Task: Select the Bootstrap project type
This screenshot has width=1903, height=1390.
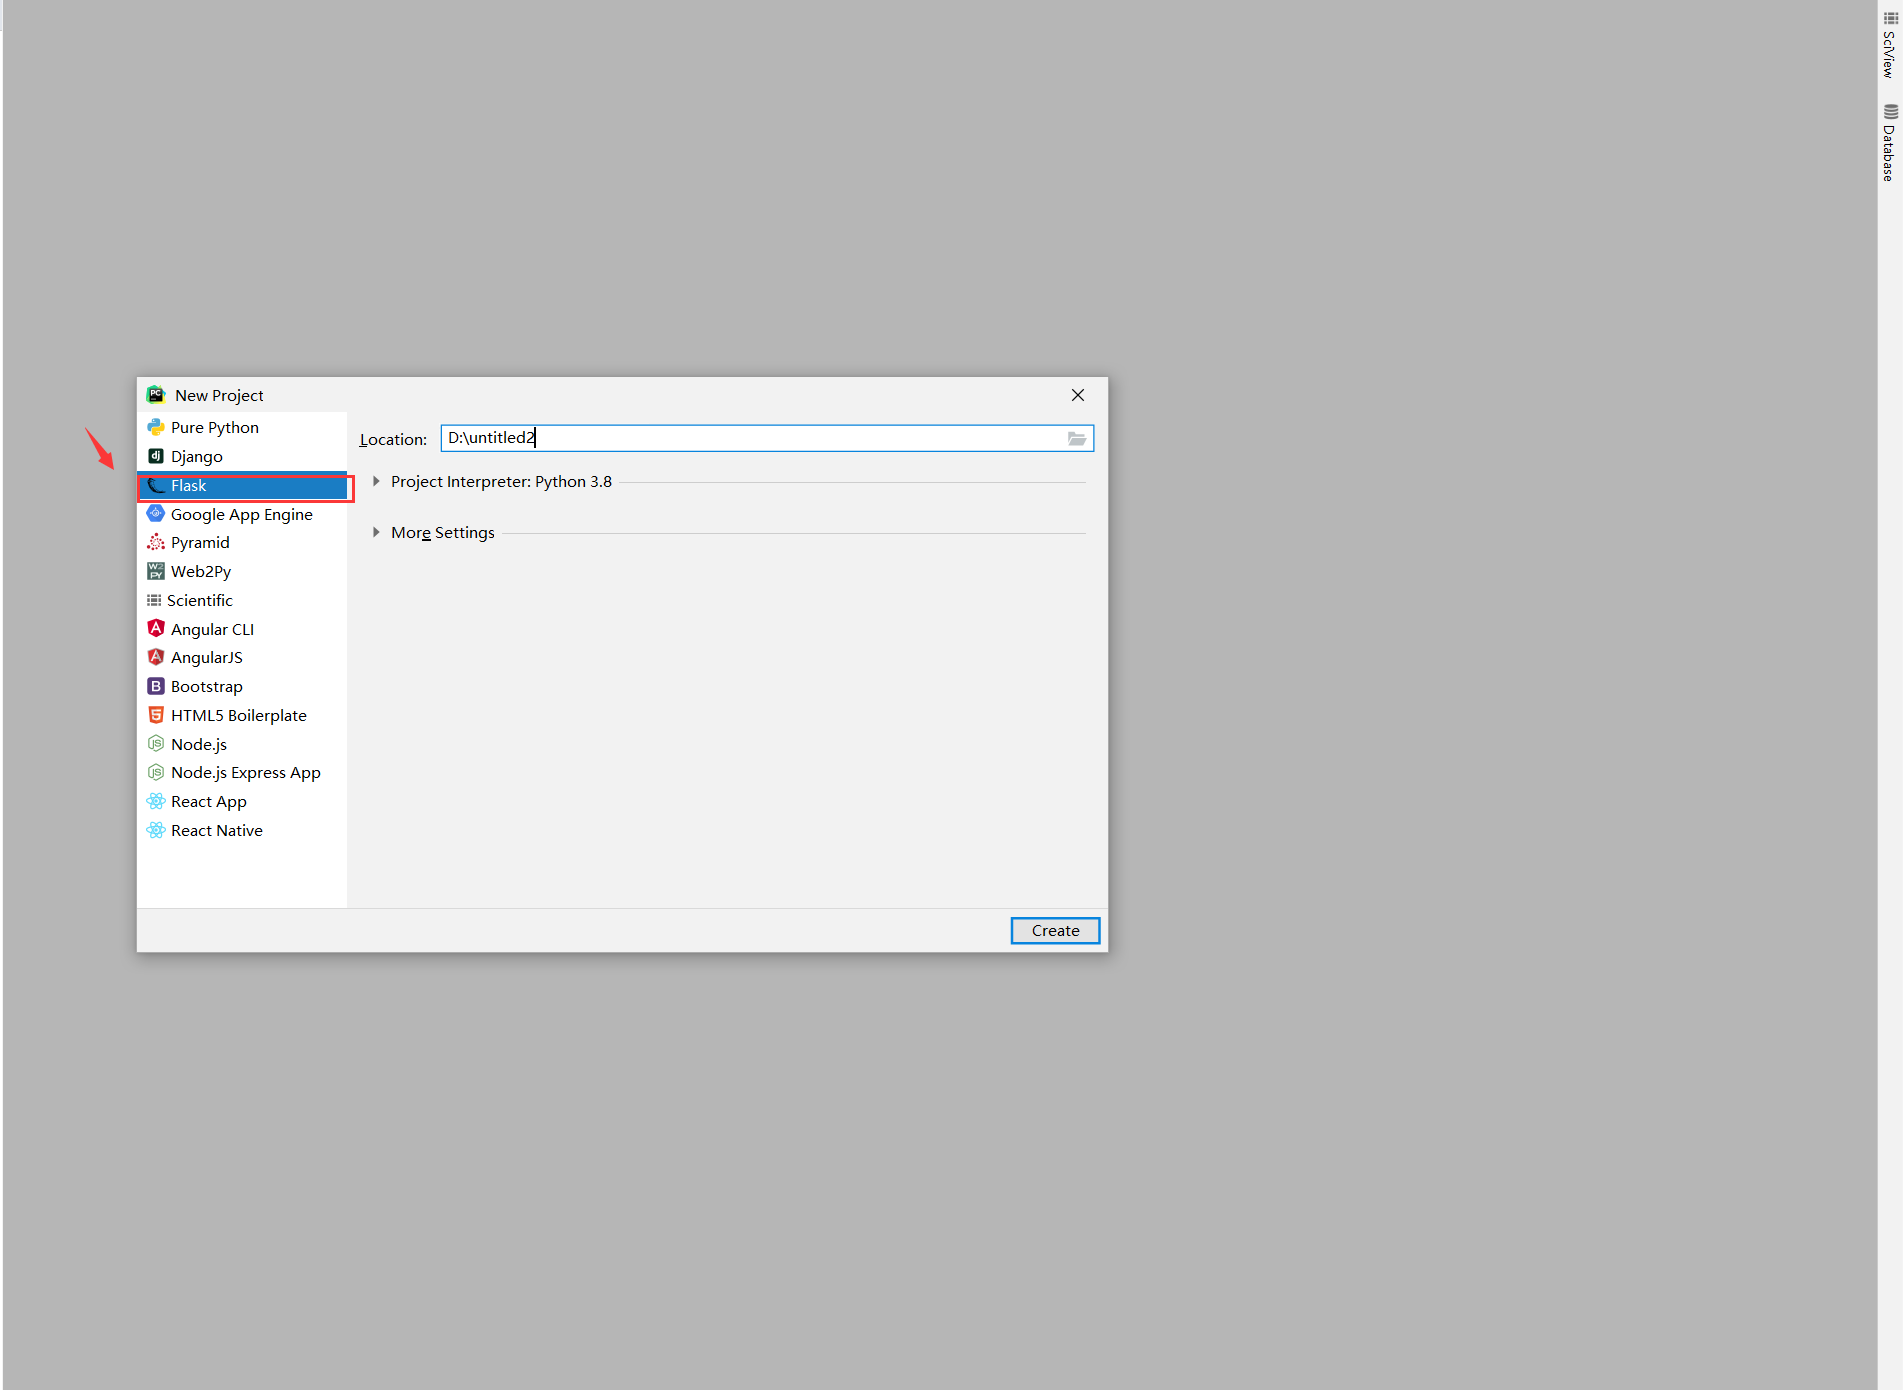Action: click(242, 686)
